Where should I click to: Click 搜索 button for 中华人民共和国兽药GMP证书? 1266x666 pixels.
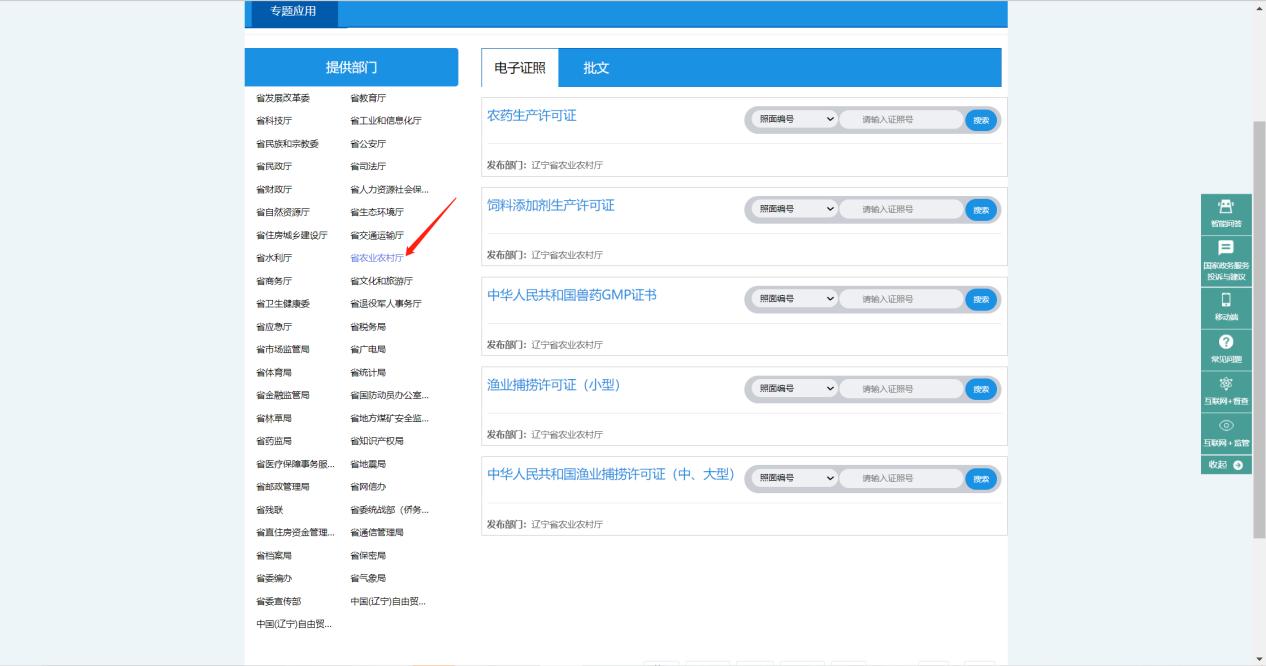point(980,299)
